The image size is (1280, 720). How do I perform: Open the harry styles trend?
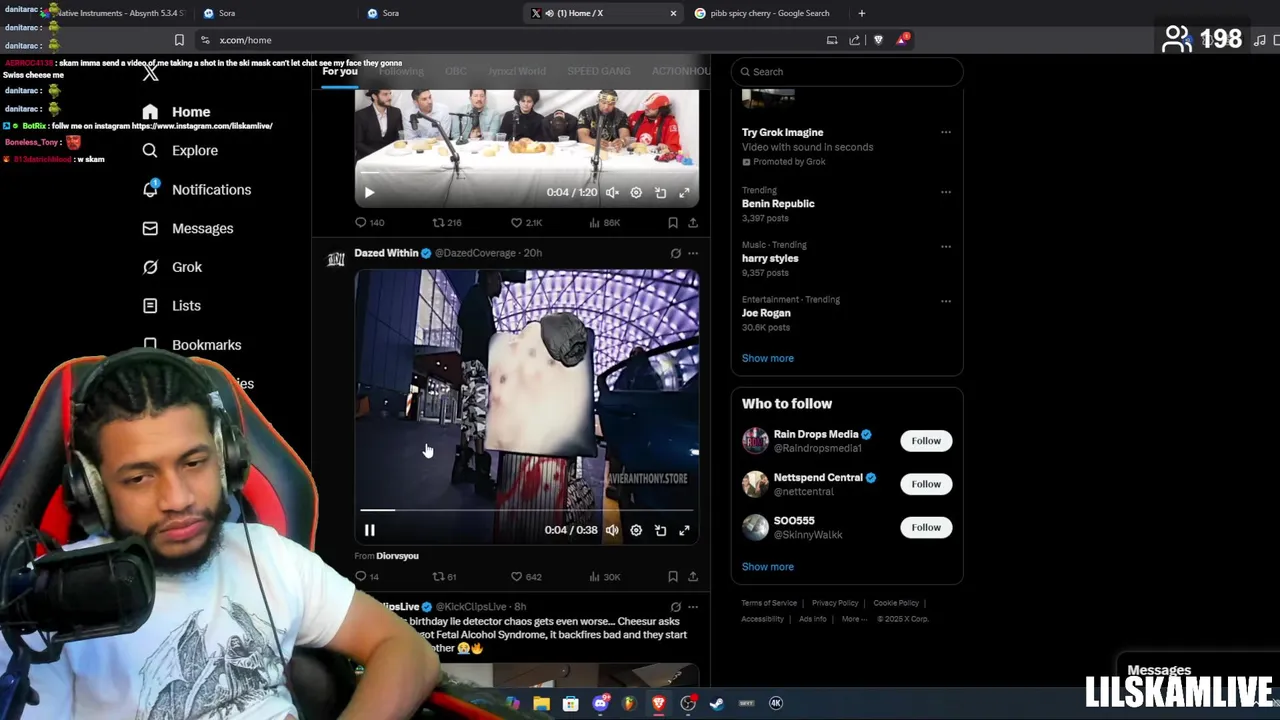(770, 258)
